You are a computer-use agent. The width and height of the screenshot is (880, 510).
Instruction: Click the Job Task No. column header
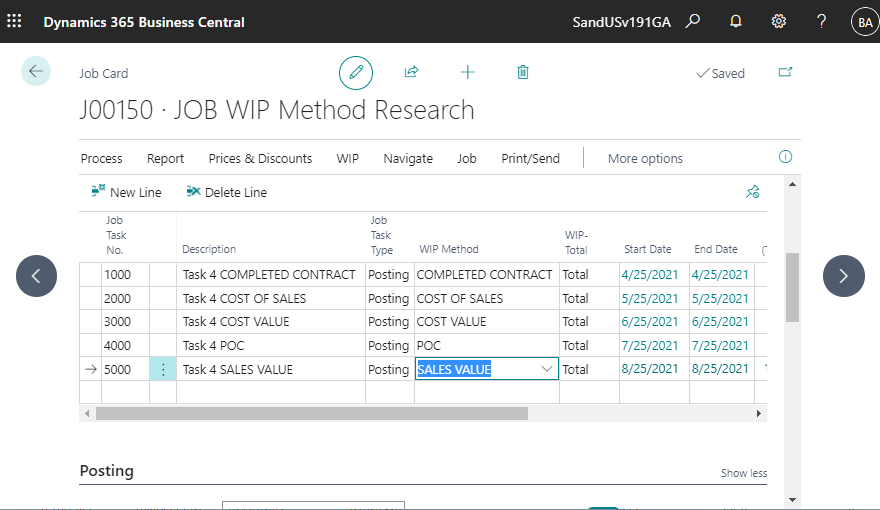[x=116, y=235]
